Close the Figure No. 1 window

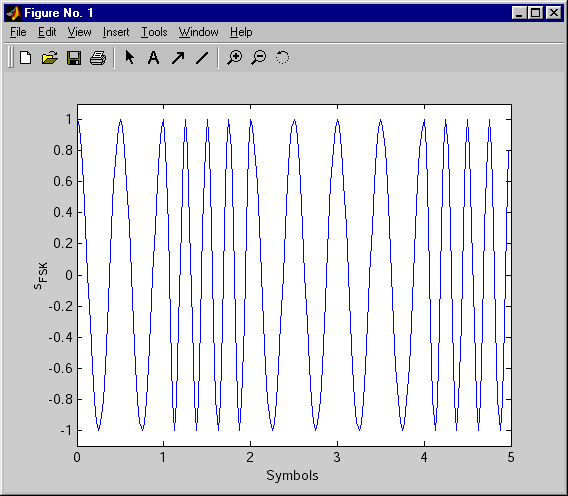tap(554, 13)
